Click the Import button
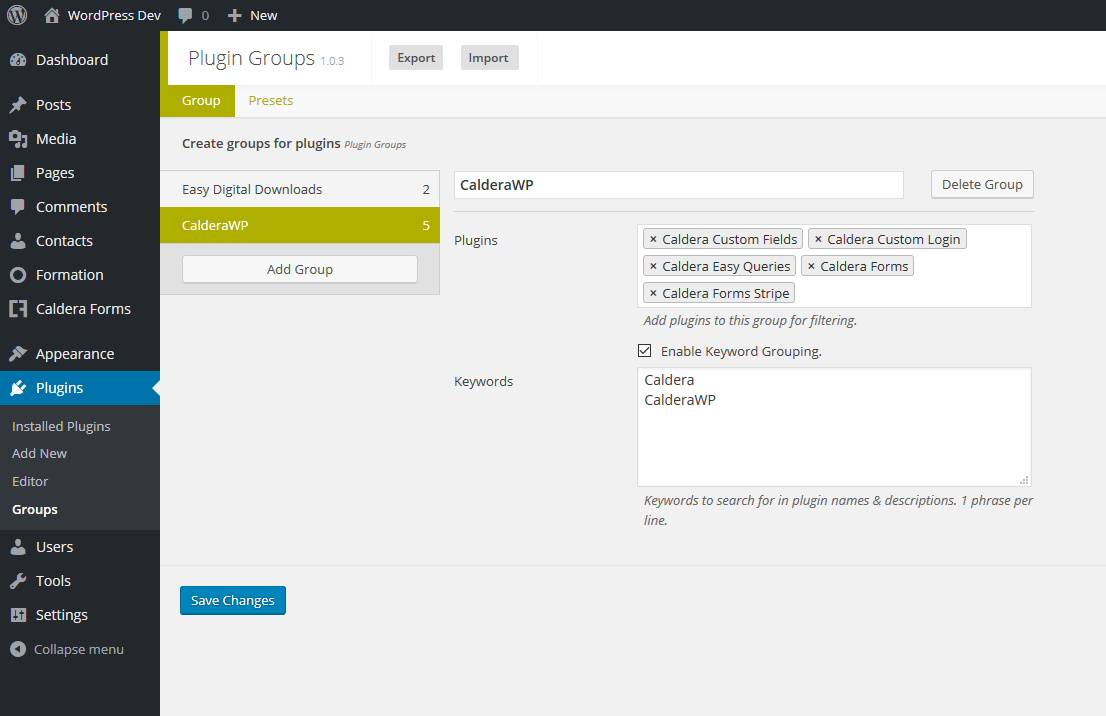 tap(489, 58)
